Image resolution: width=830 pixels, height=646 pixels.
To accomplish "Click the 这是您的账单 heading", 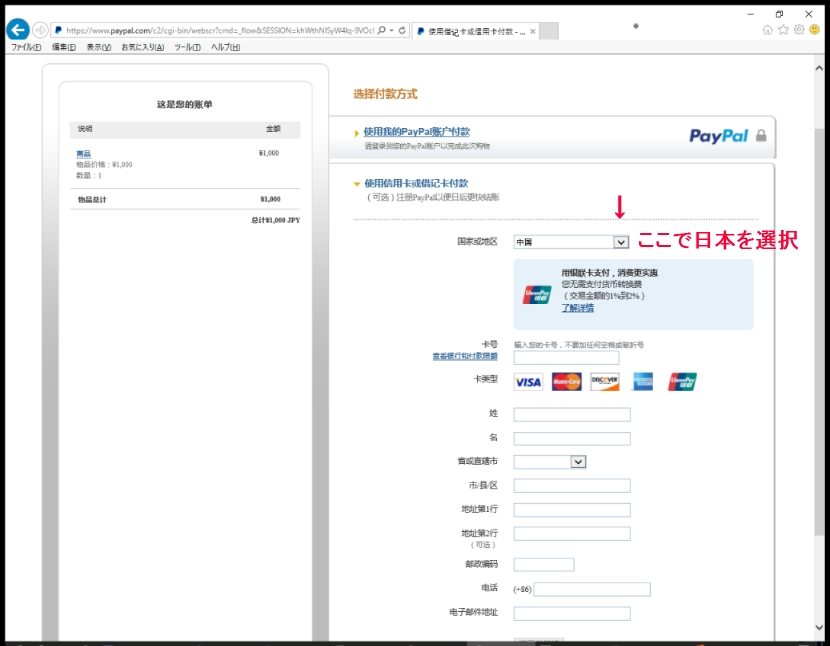I will tap(184, 104).
